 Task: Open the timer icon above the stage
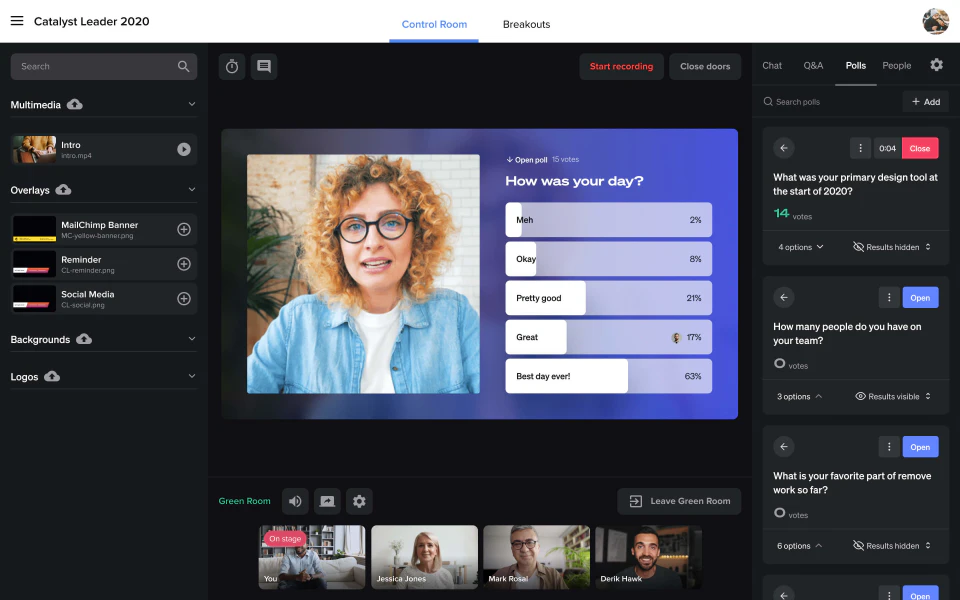coord(231,67)
